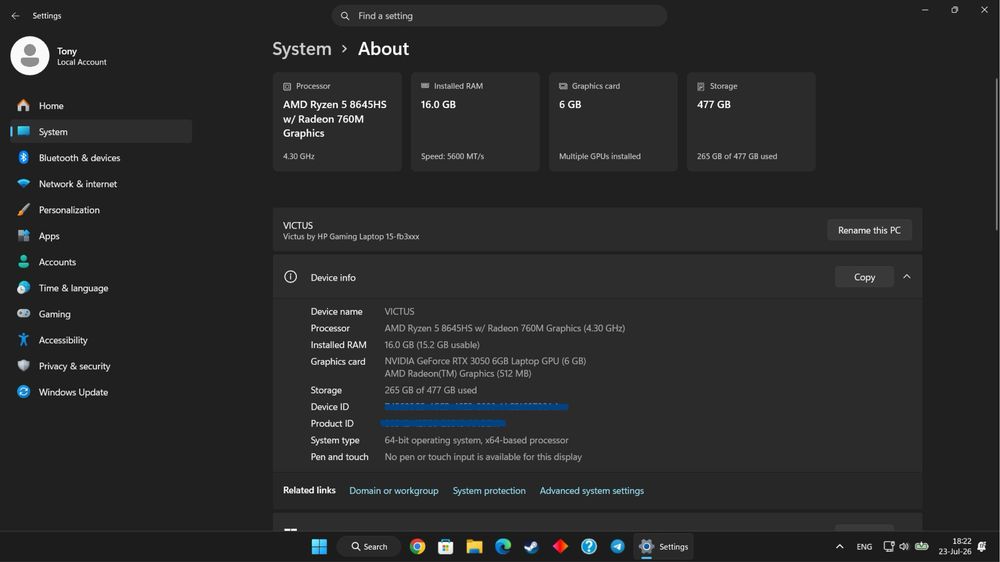Select System in the sidebar
The width and height of the screenshot is (1000, 562).
pos(101,131)
